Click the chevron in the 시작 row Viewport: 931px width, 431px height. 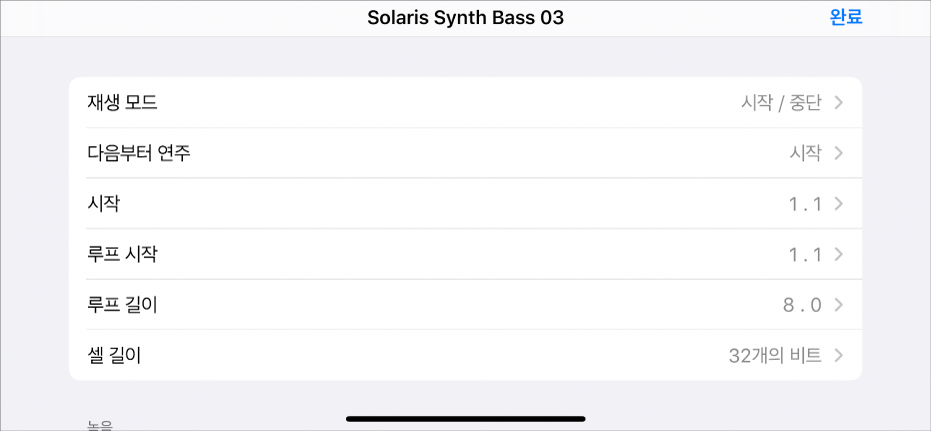[839, 204]
